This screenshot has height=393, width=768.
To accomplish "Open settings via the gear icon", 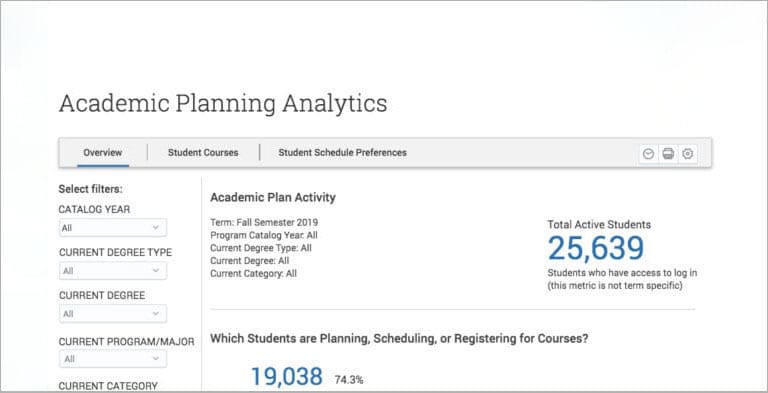I will [688, 154].
